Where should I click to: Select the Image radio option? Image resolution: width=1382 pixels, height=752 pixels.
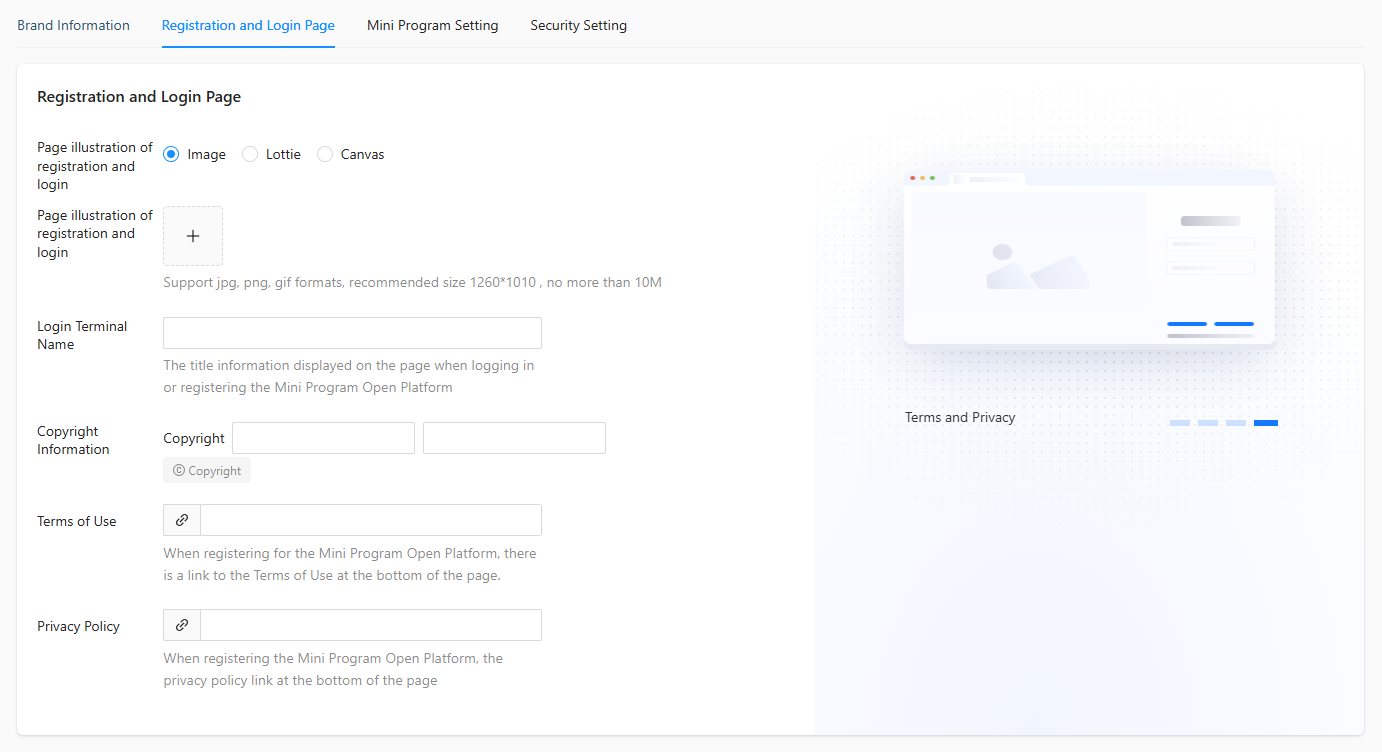pyautogui.click(x=171, y=154)
